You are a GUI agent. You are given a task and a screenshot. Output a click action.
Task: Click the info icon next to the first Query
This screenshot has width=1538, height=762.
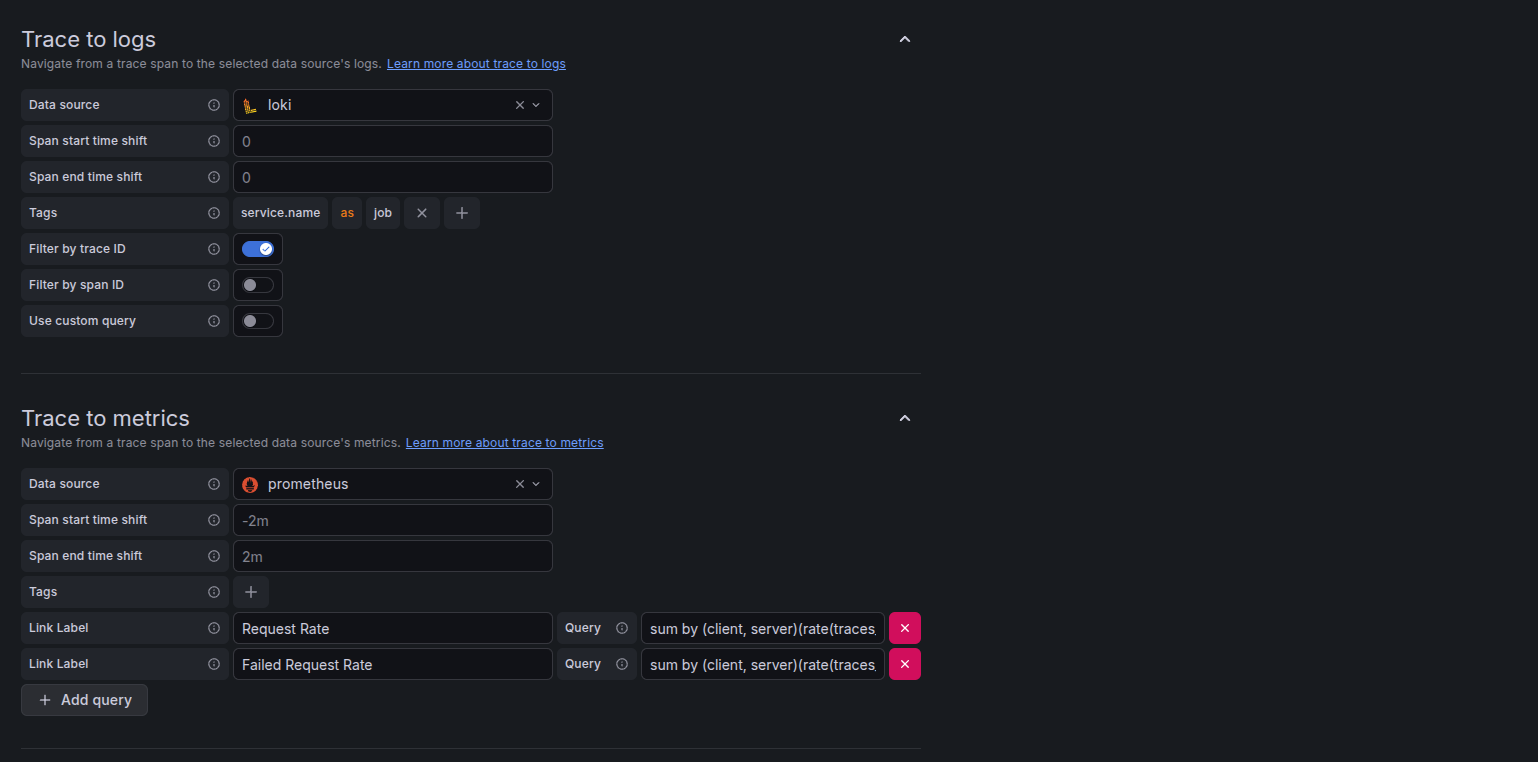click(622, 627)
